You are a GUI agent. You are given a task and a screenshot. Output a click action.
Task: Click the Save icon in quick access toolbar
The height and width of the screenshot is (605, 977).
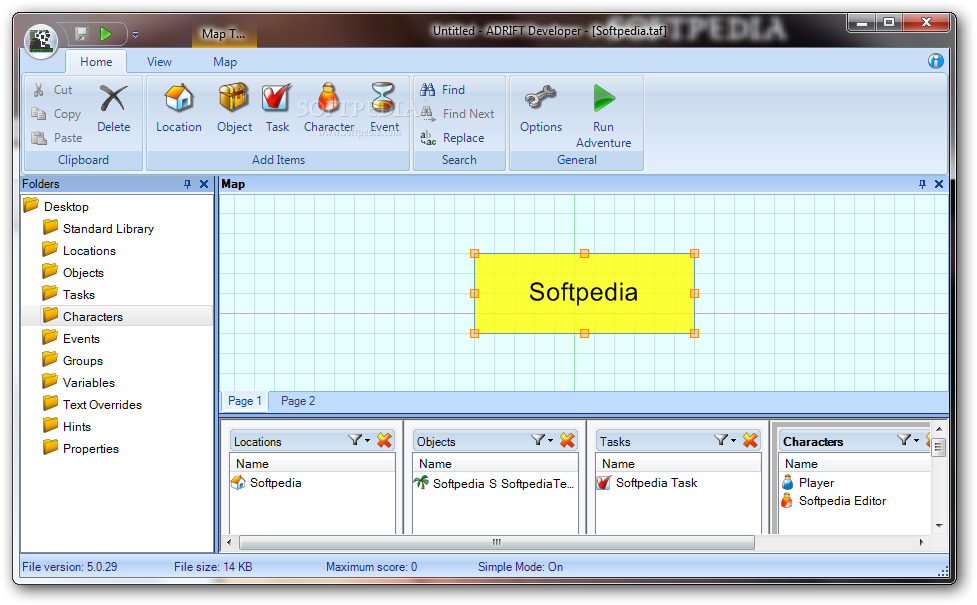pyautogui.click(x=82, y=34)
